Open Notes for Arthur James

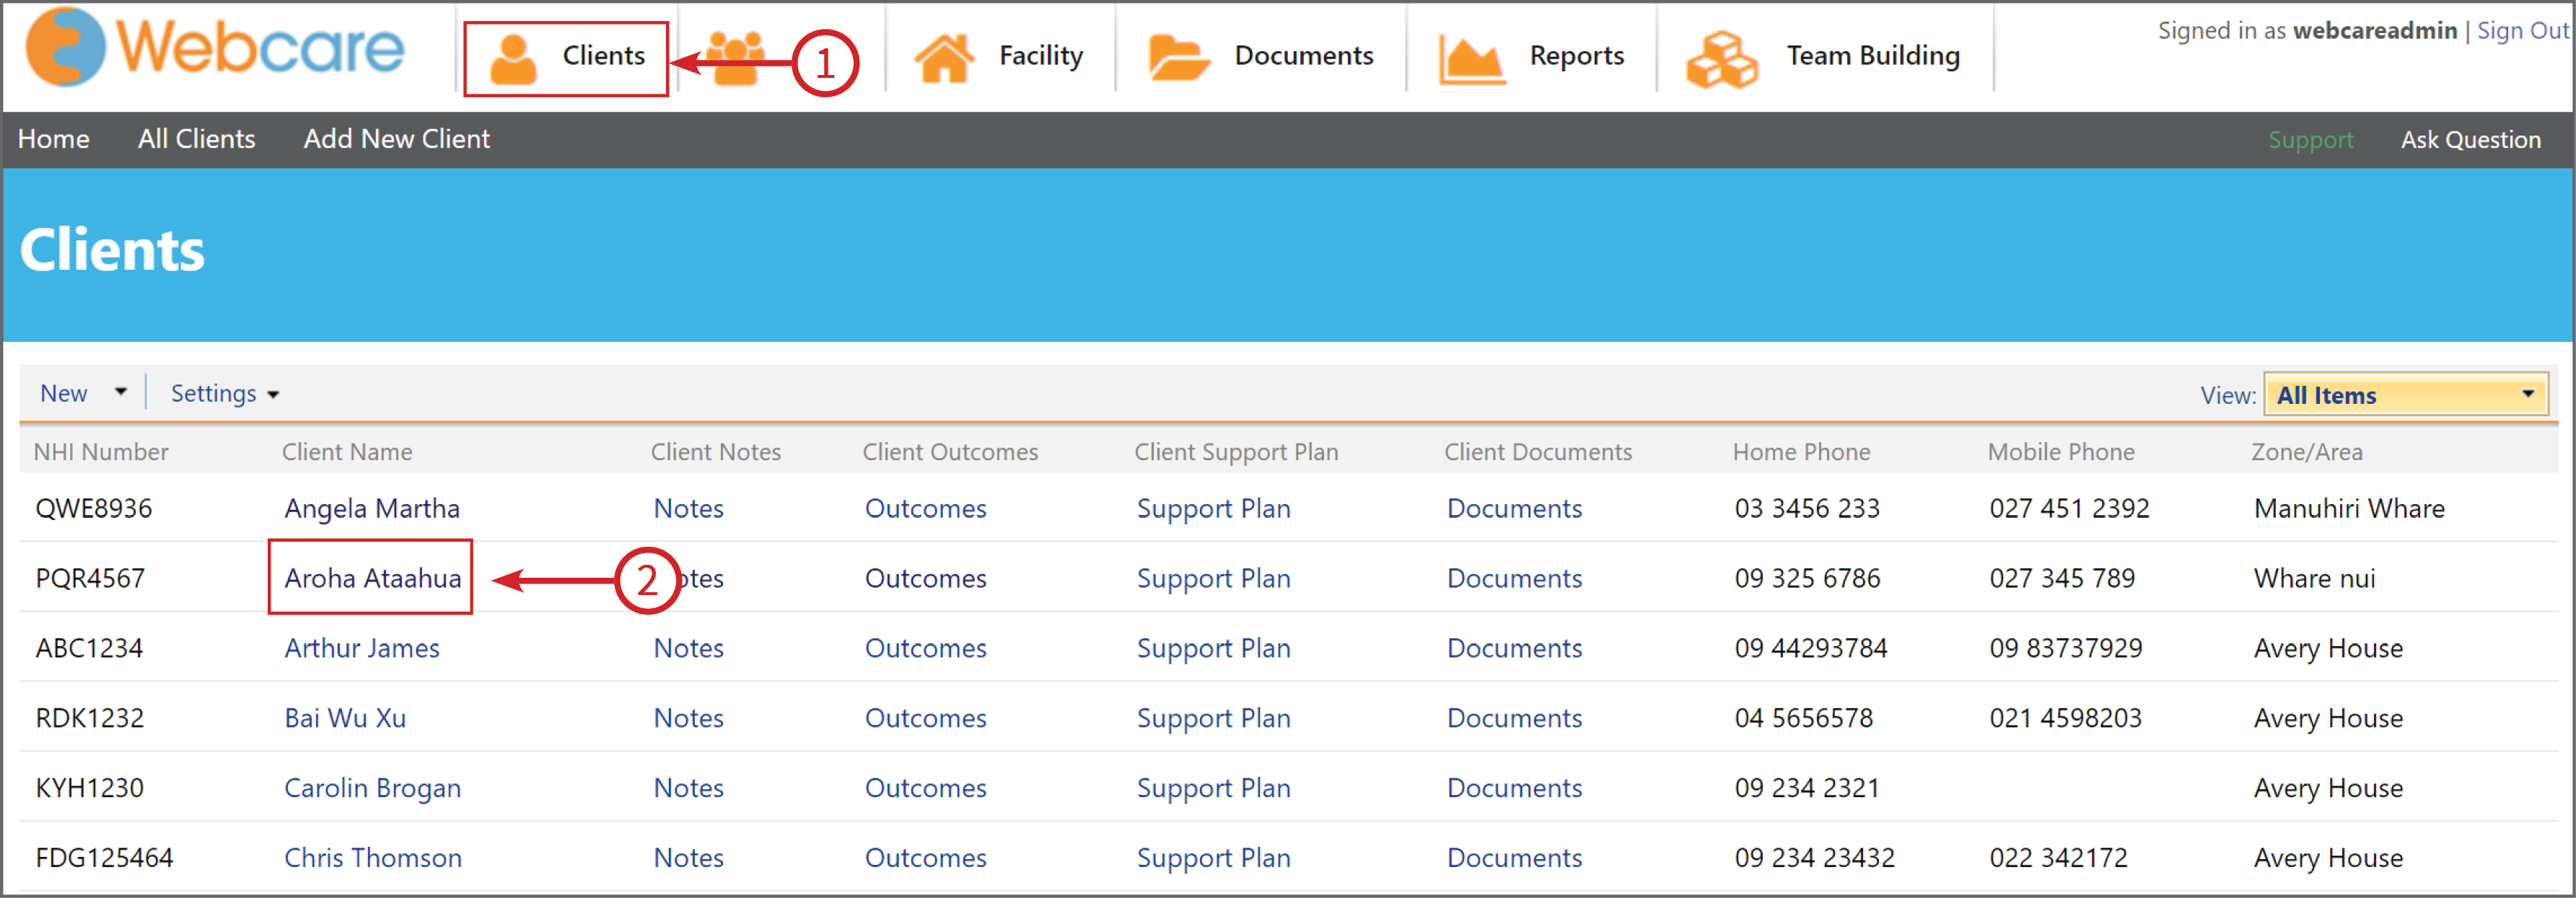[688, 648]
